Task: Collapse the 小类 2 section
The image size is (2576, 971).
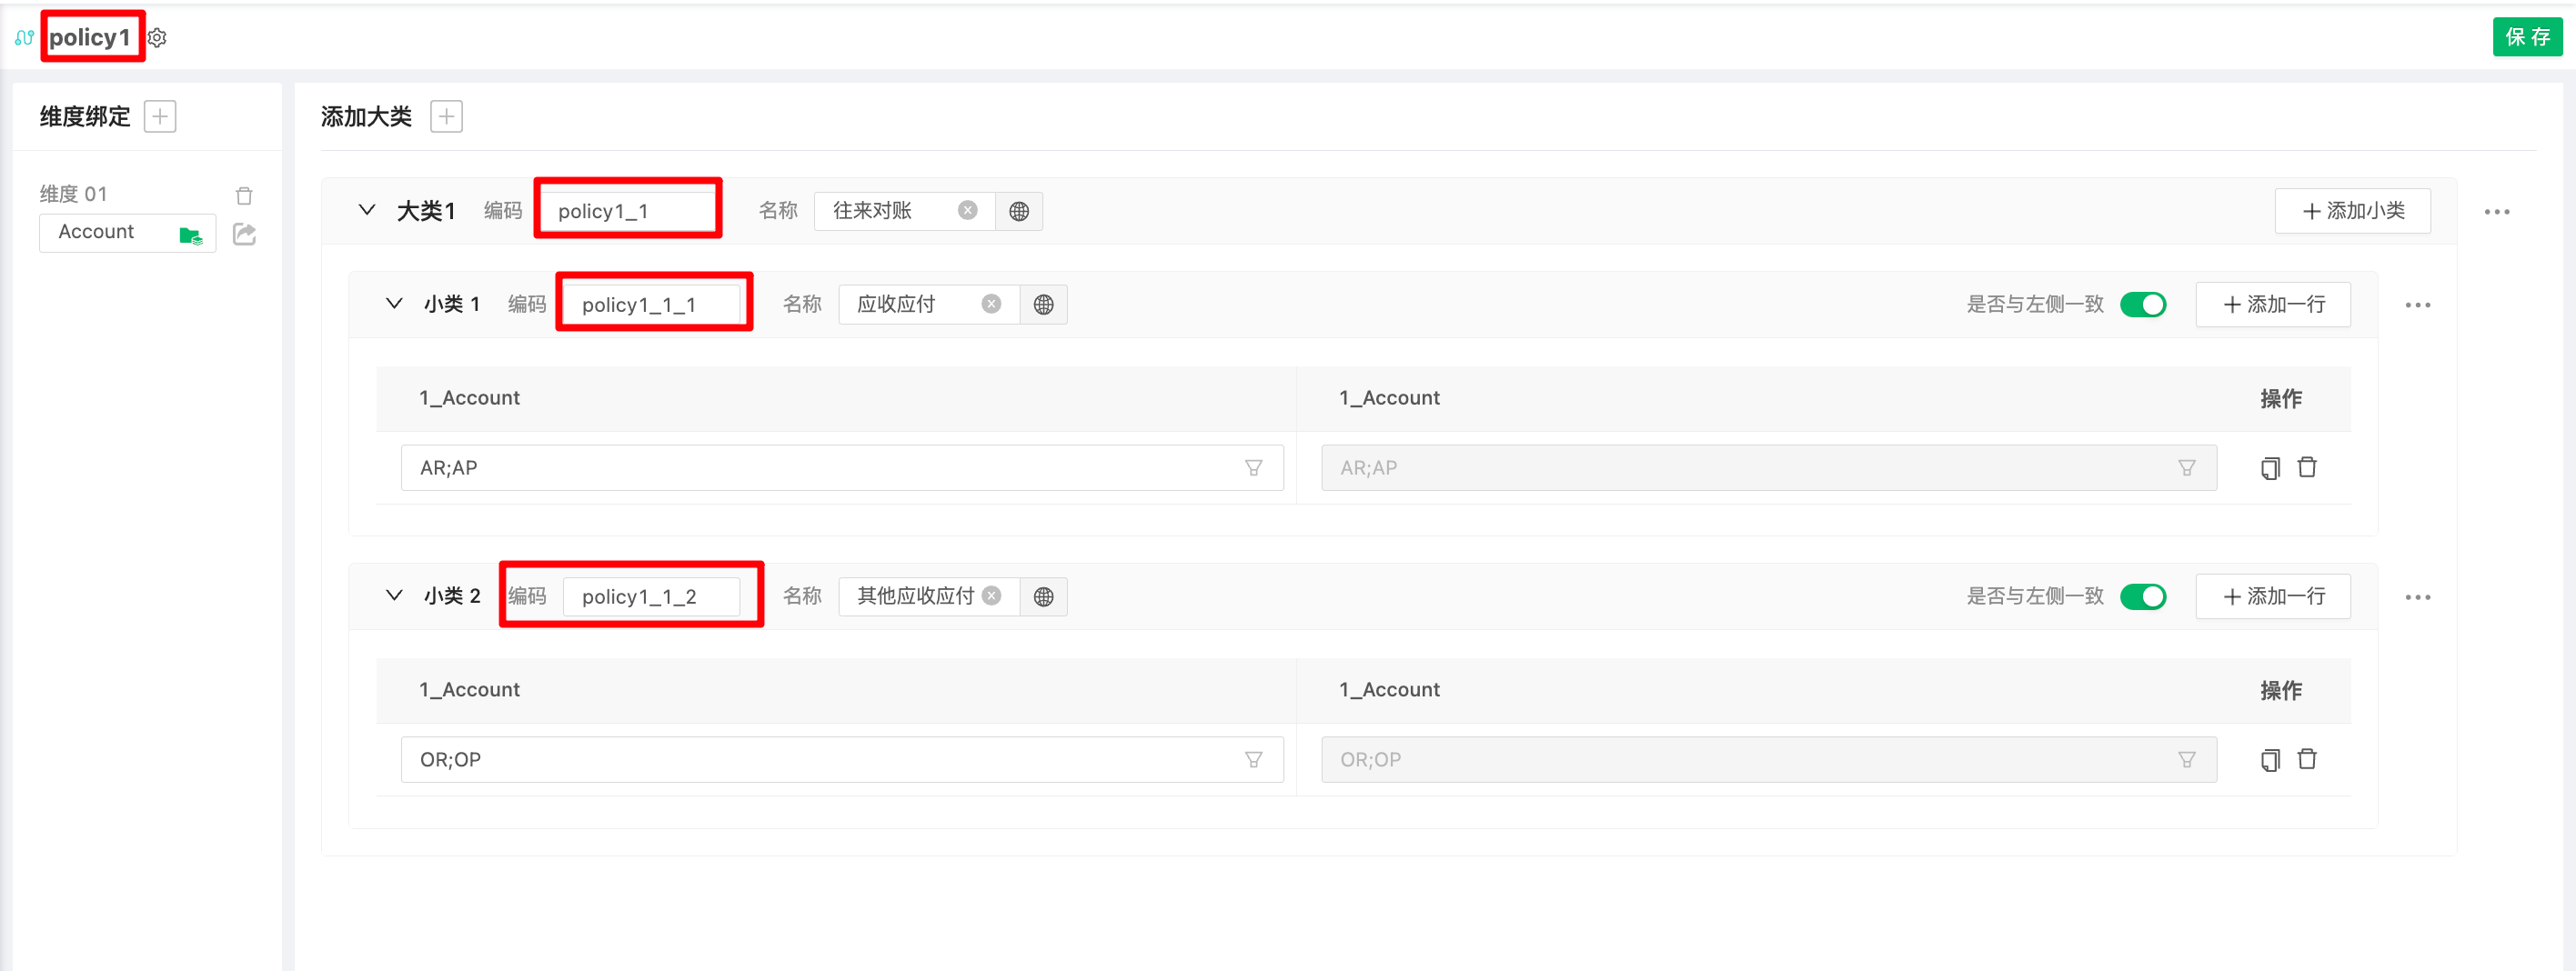Action: [x=394, y=595]
